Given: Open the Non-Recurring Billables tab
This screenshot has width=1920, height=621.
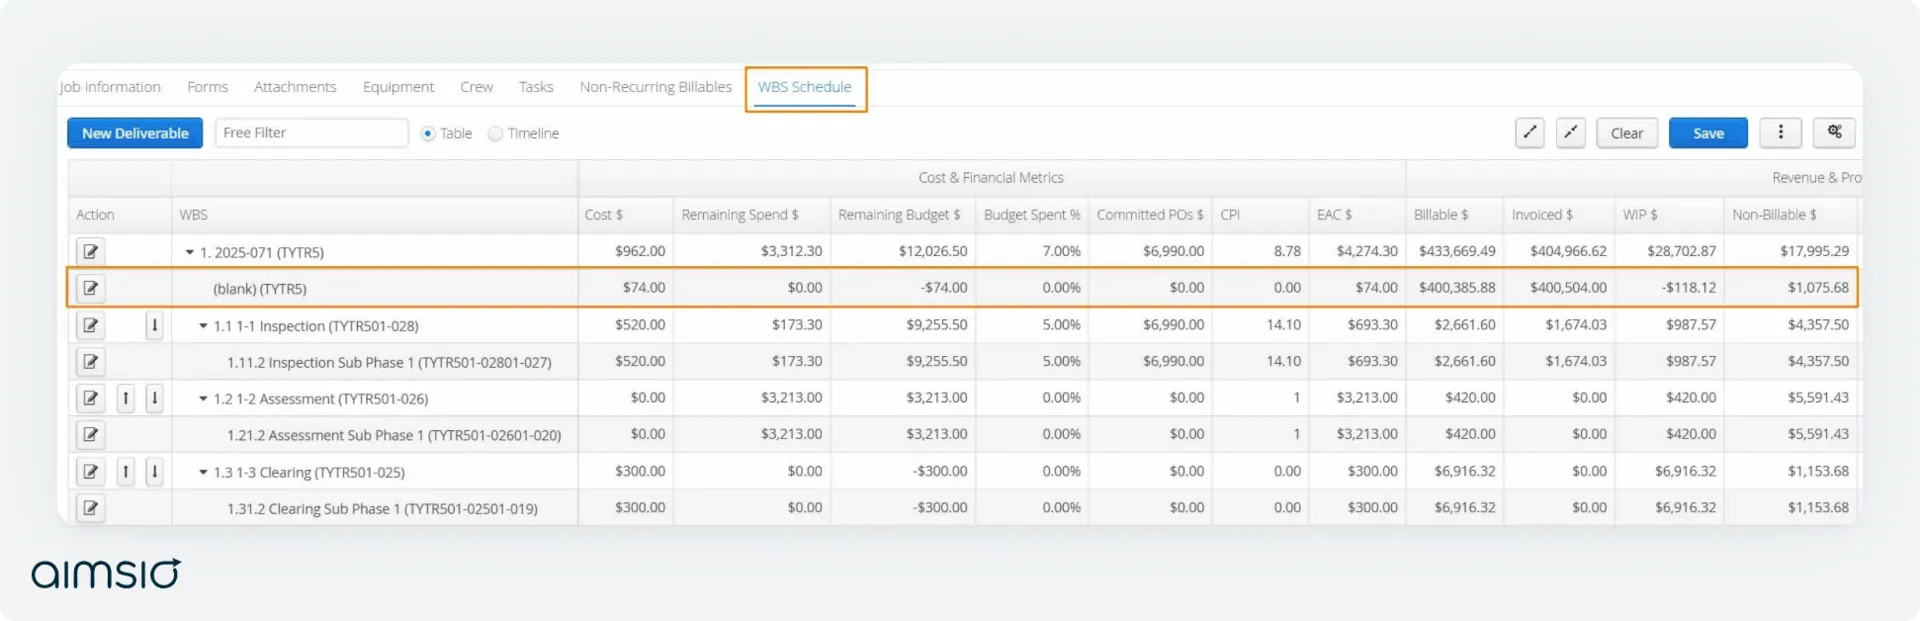Looking at the screenshot, I should tap(656, 87).
